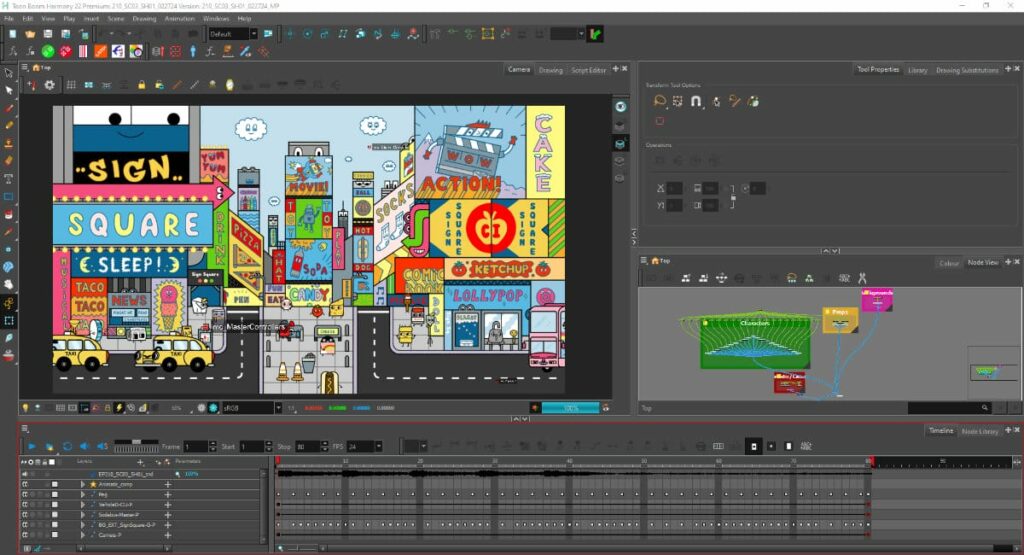Click the render view eye icon beside camera
Screen dimensions: 1024x555
tap(620, 106)
